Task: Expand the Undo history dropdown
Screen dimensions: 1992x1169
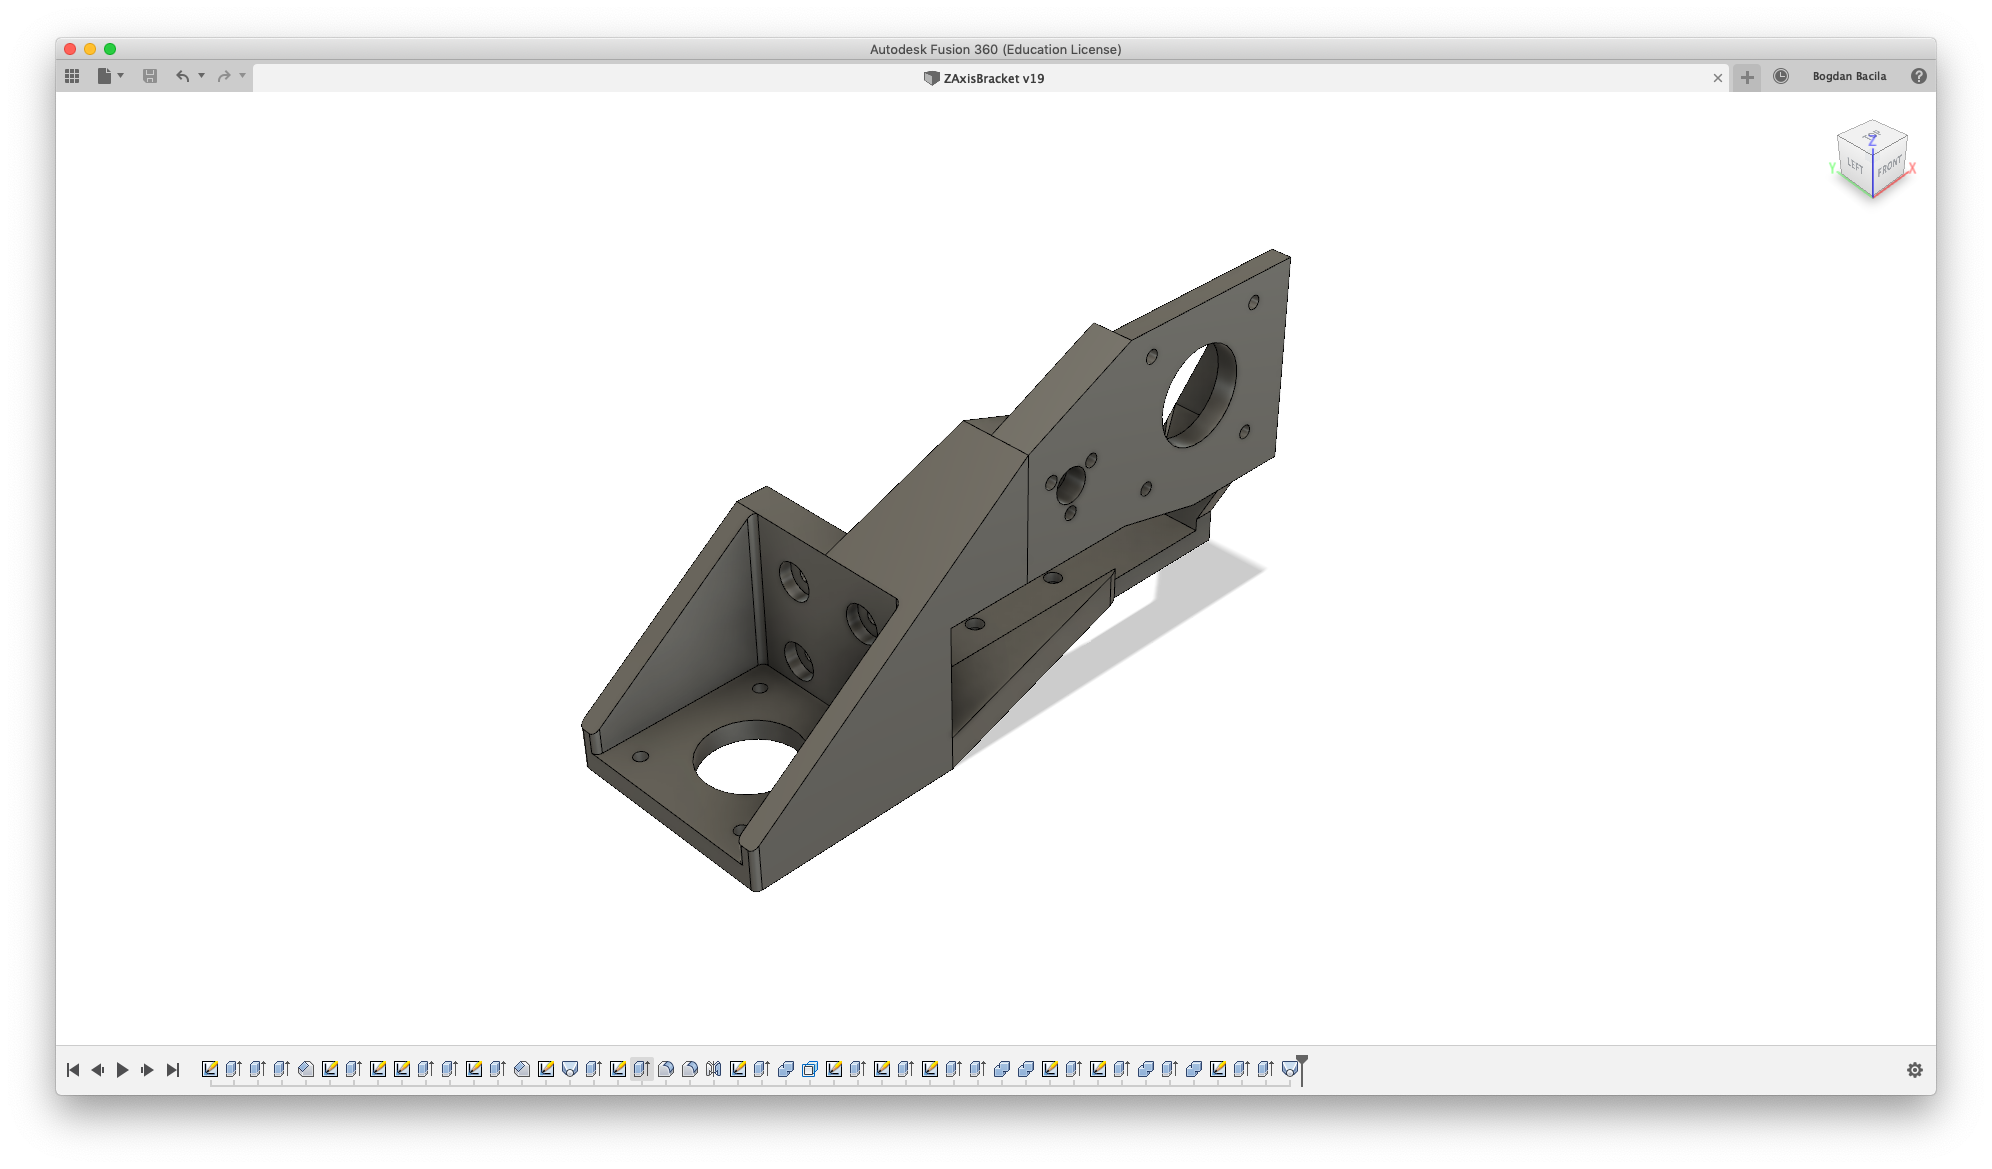Action: (202, 76)
